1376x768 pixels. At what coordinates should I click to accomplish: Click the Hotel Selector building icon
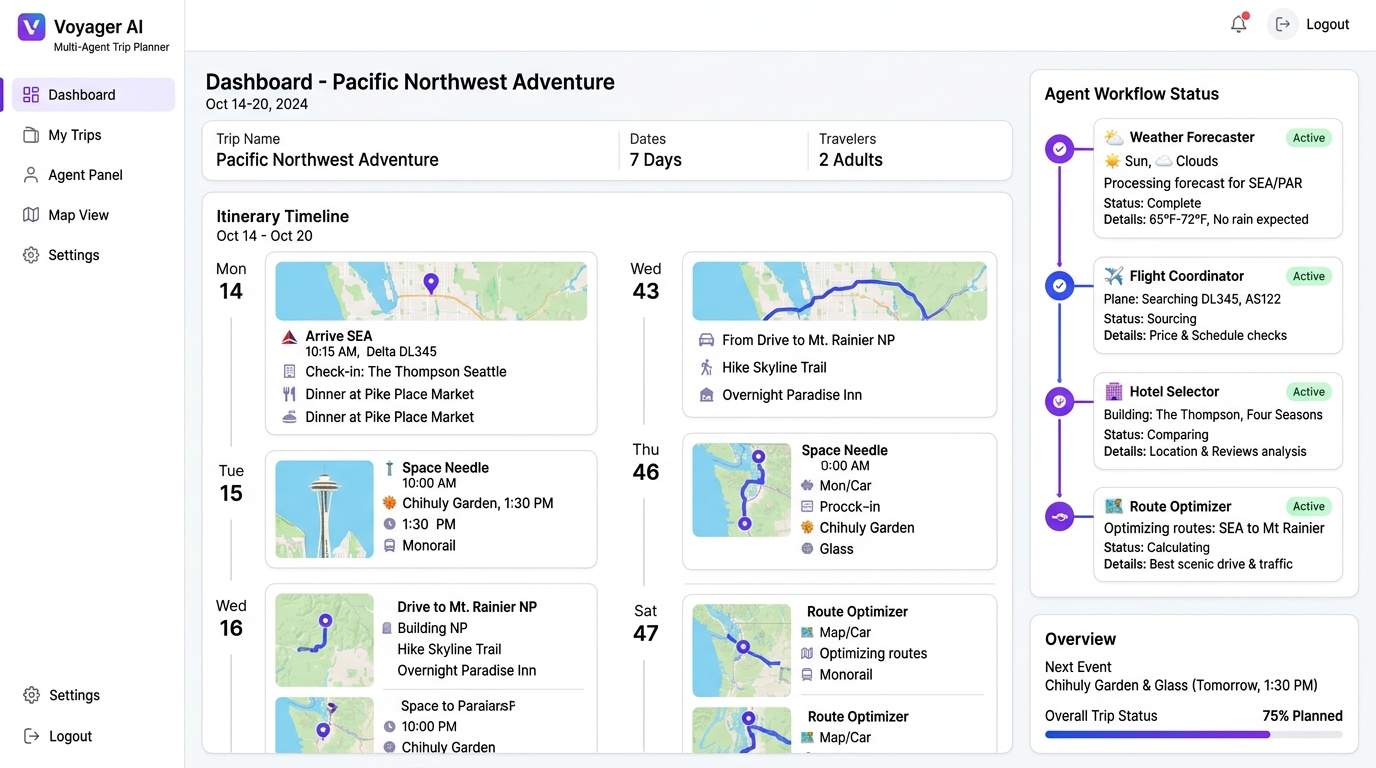point(1113,391)
